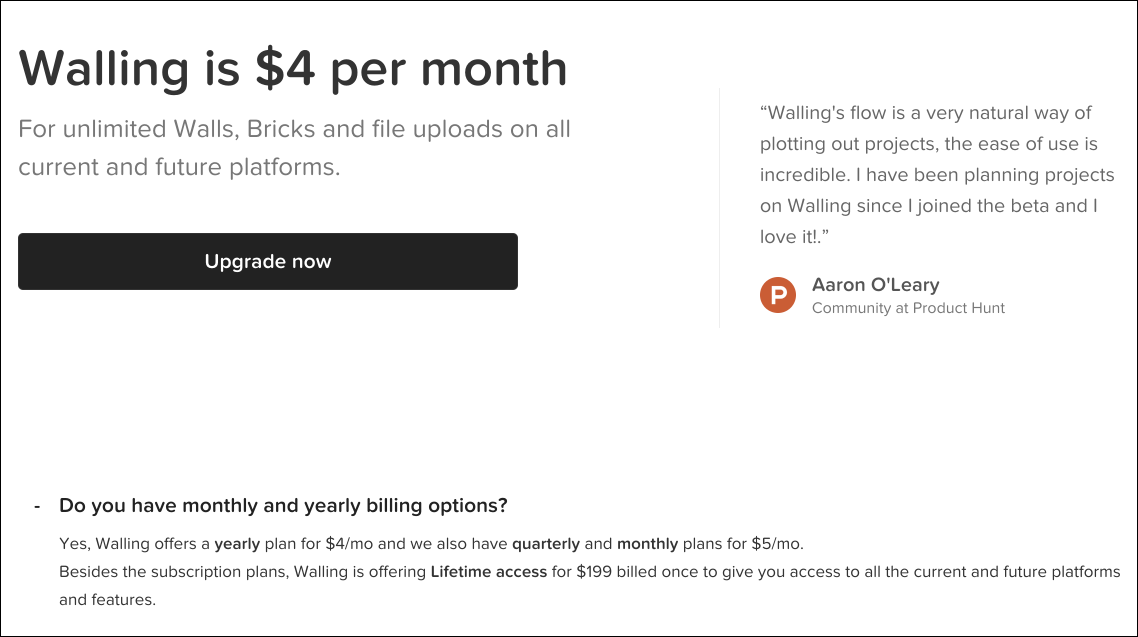Click the plan for $4/mo text
Viewport: 1138px width, 637px height.
(319, 544)
